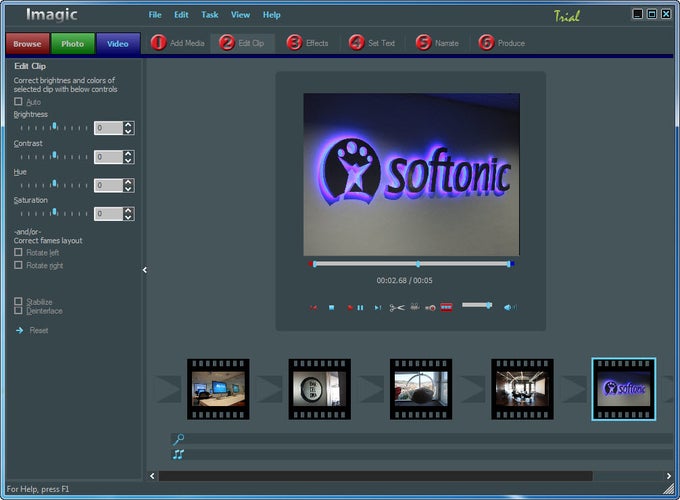The height and width of the screenshot is (500, 680).
Task: Click the movie camera icon
Action: tap(415, 307)
